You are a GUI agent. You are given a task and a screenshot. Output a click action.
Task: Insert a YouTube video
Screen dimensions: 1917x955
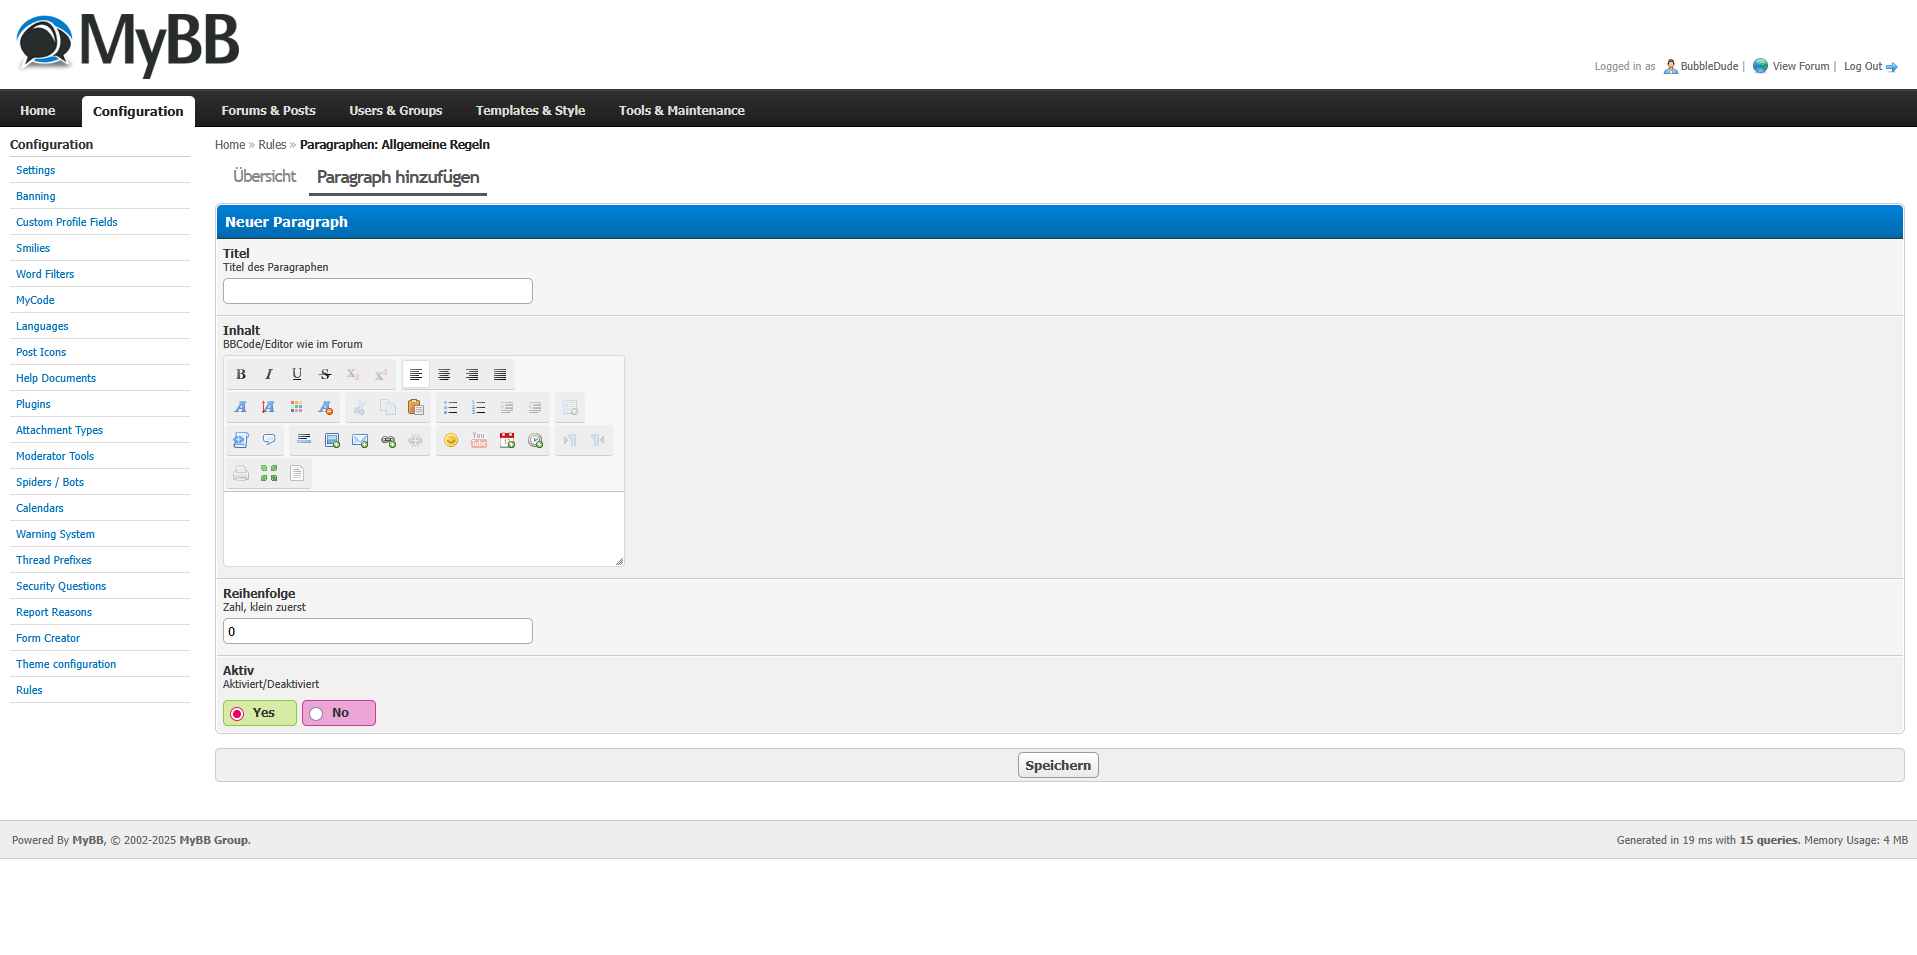(479, 440)
